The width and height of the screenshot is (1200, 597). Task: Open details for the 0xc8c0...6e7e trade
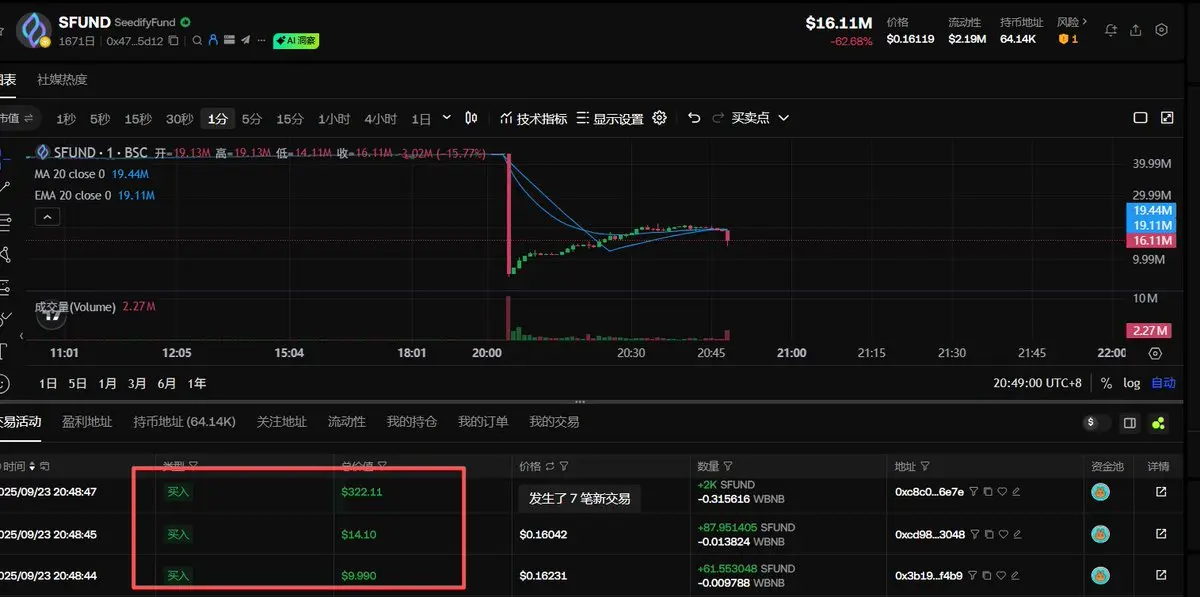coord(1161,492)
